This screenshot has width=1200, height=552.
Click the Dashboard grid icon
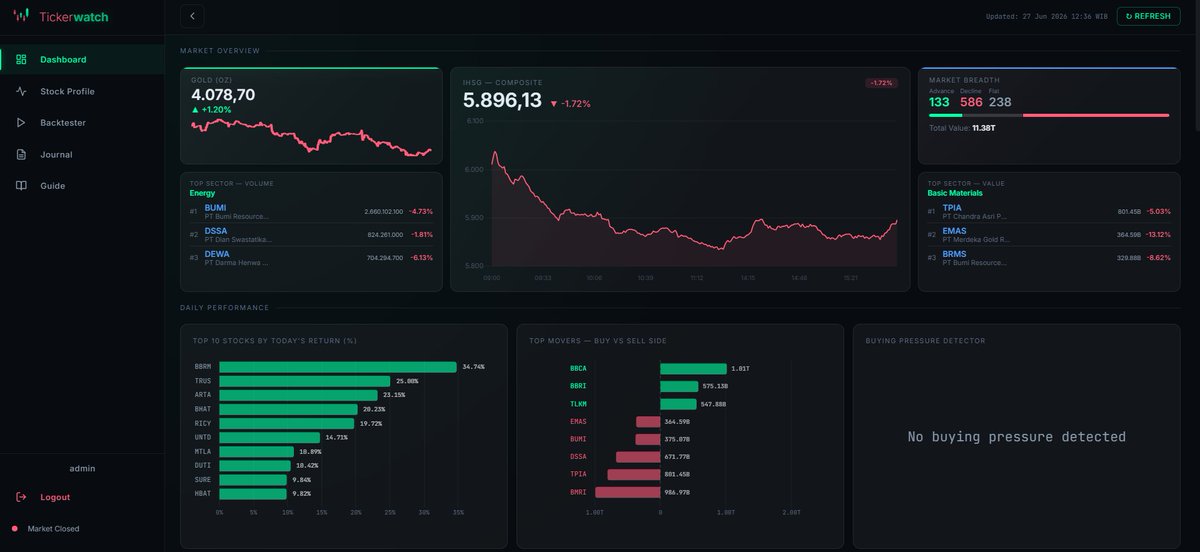pos(21,59)
